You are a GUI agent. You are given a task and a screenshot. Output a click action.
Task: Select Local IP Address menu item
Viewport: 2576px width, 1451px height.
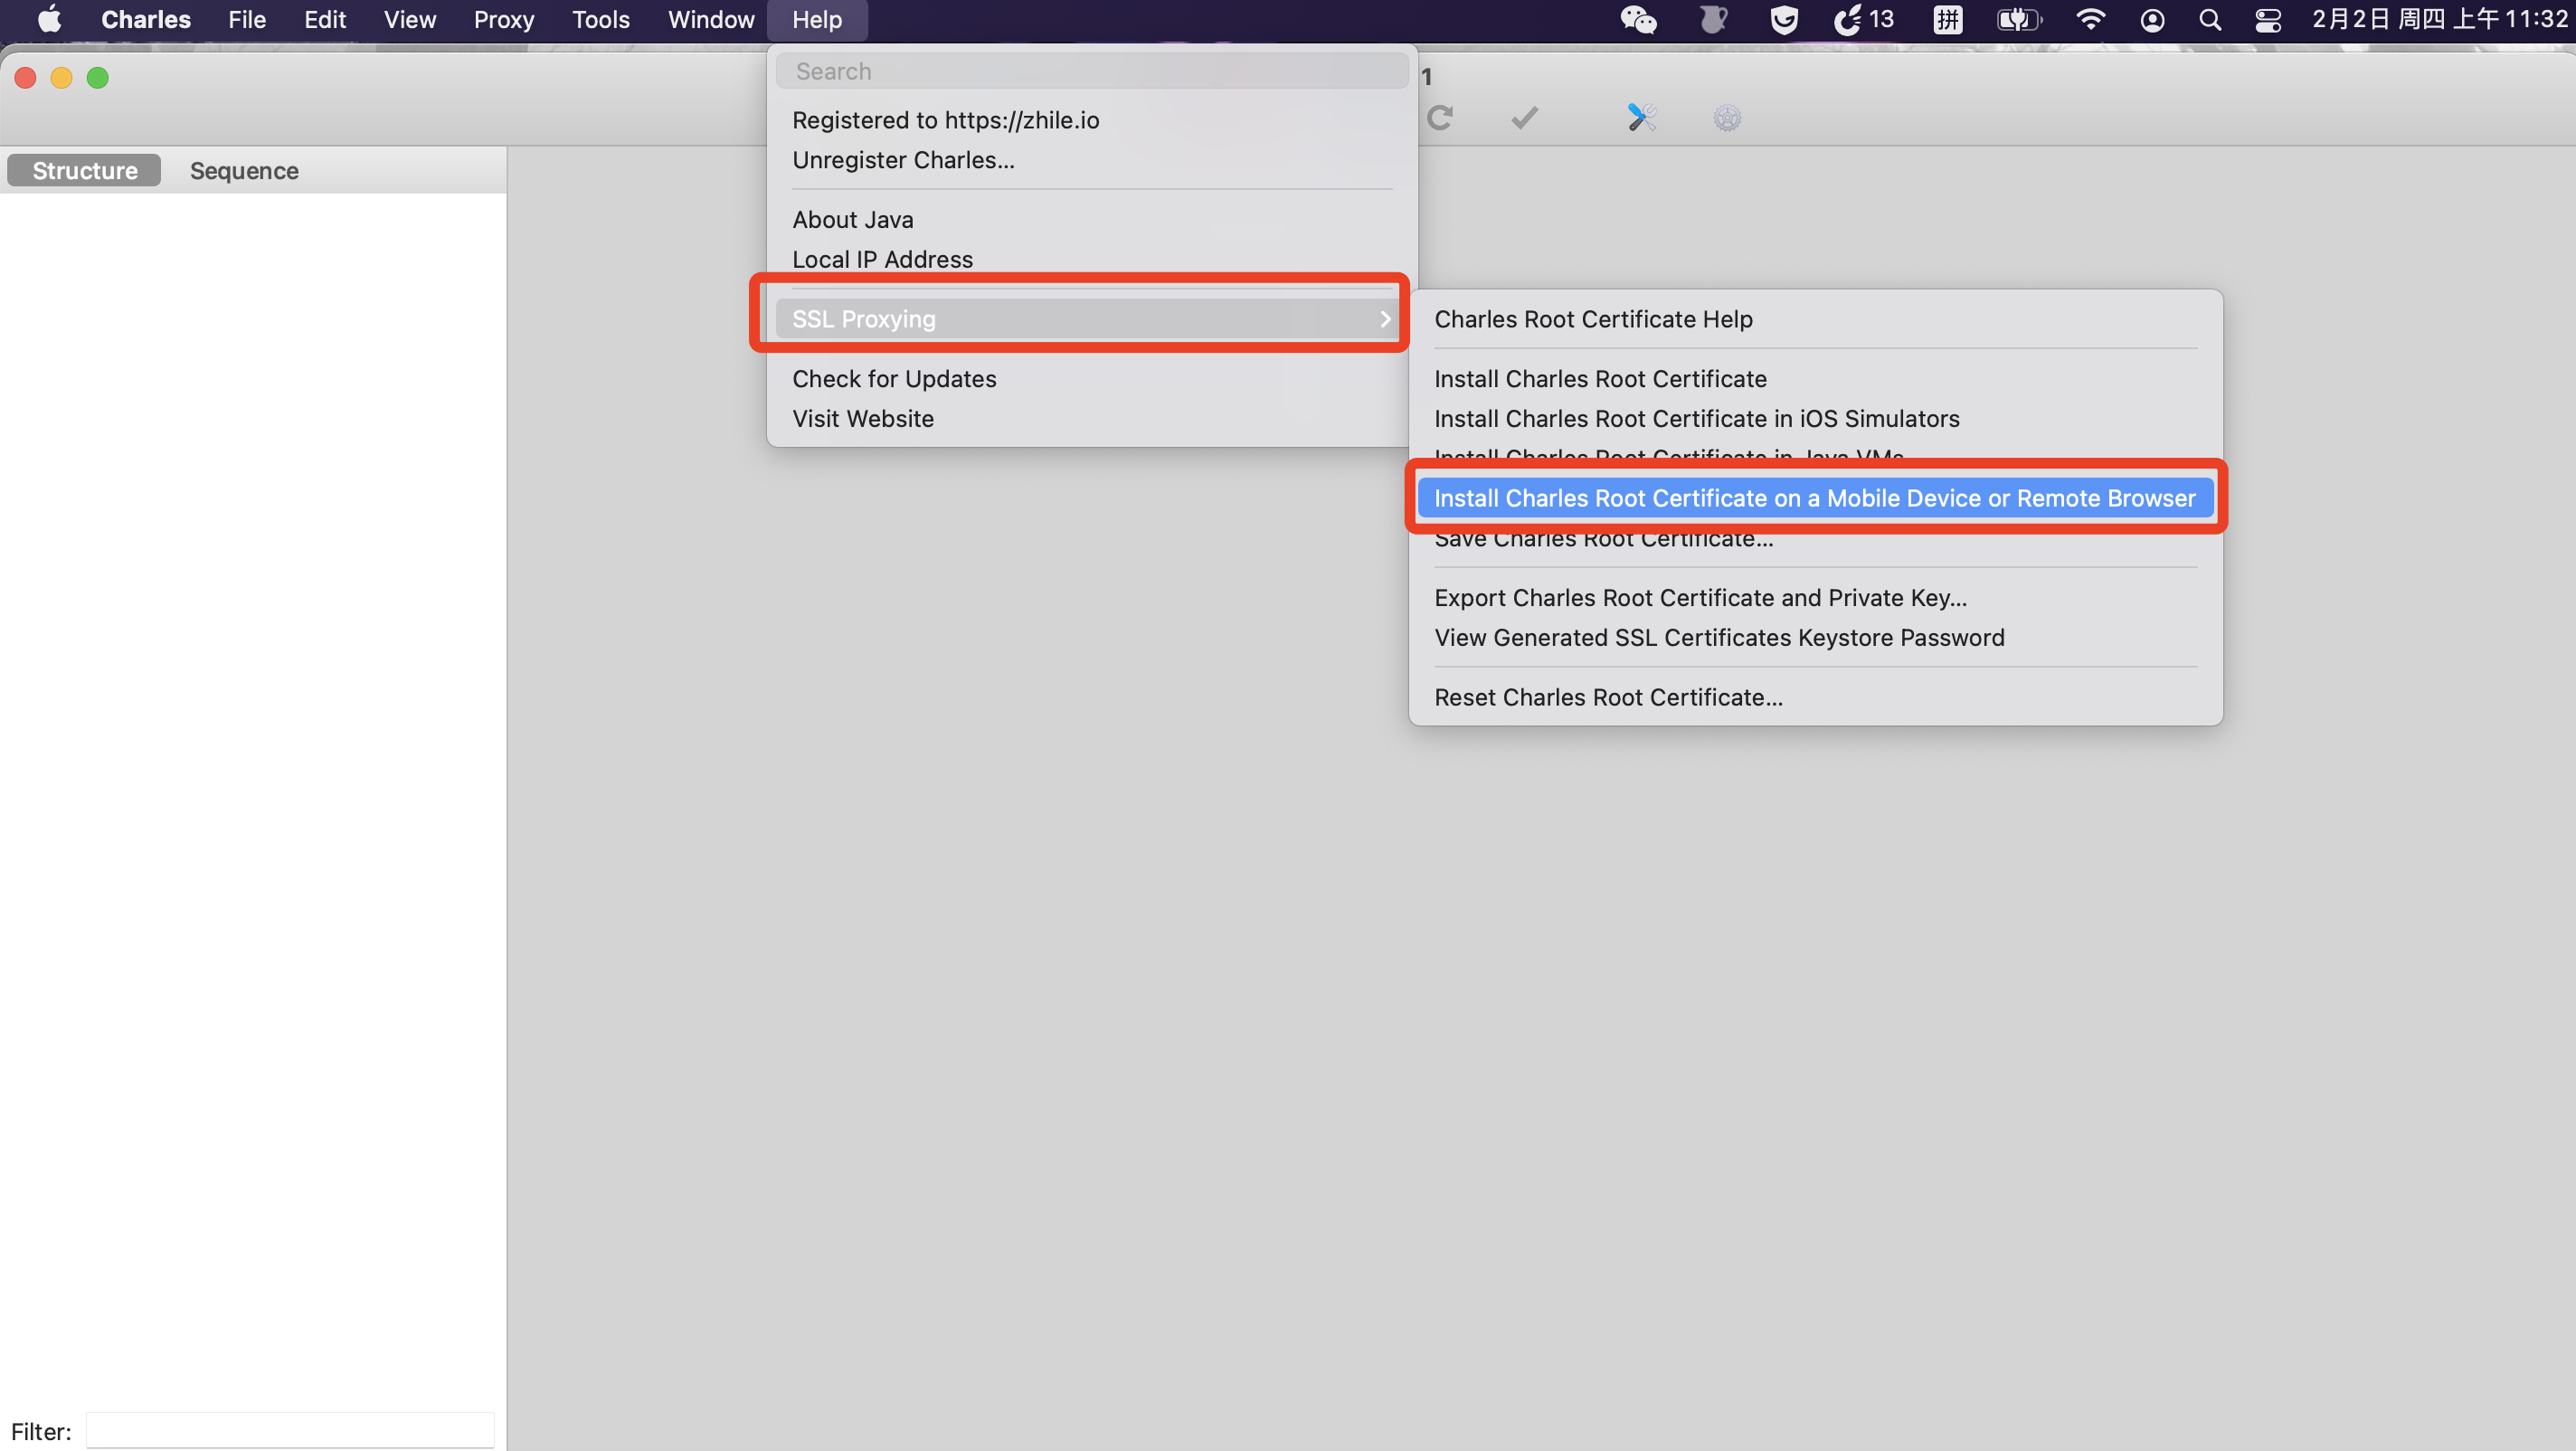point(882,259)
